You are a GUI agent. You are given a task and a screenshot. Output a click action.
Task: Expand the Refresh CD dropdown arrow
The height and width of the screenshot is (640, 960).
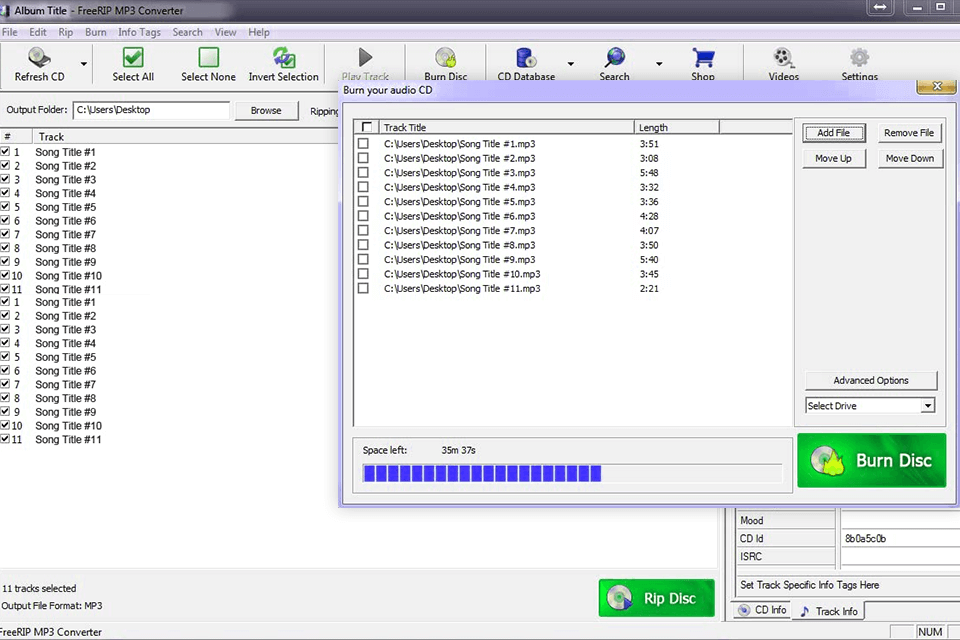pyautogui.click(x=84, y=64)
